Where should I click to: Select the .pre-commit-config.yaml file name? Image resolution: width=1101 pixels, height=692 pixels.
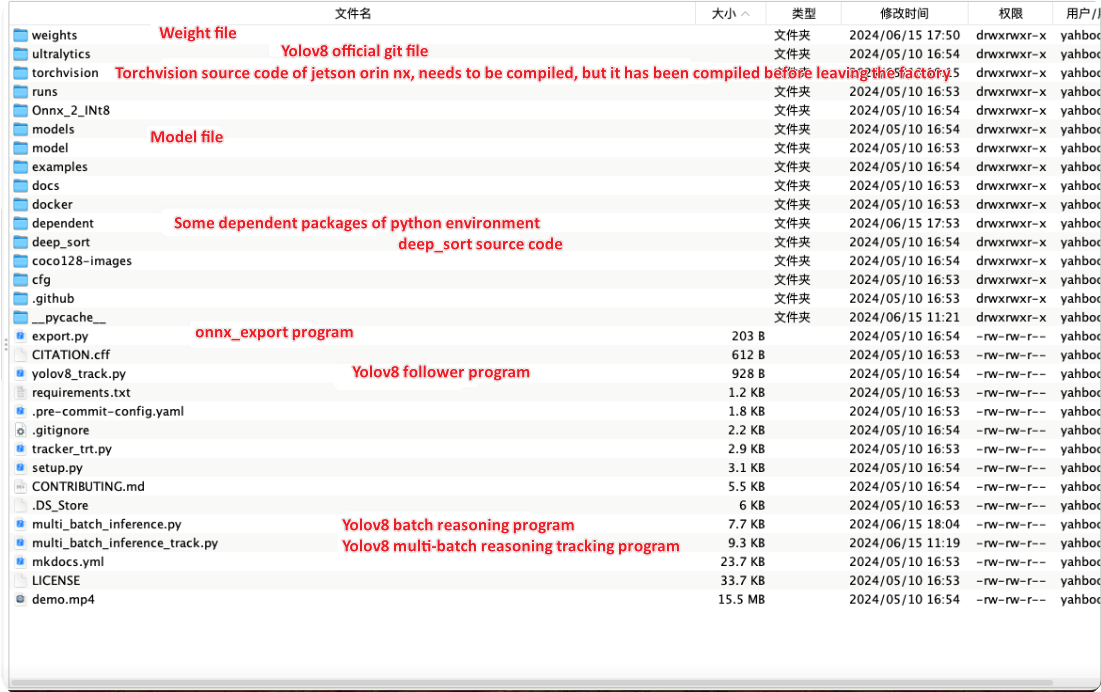coord(107,411)
